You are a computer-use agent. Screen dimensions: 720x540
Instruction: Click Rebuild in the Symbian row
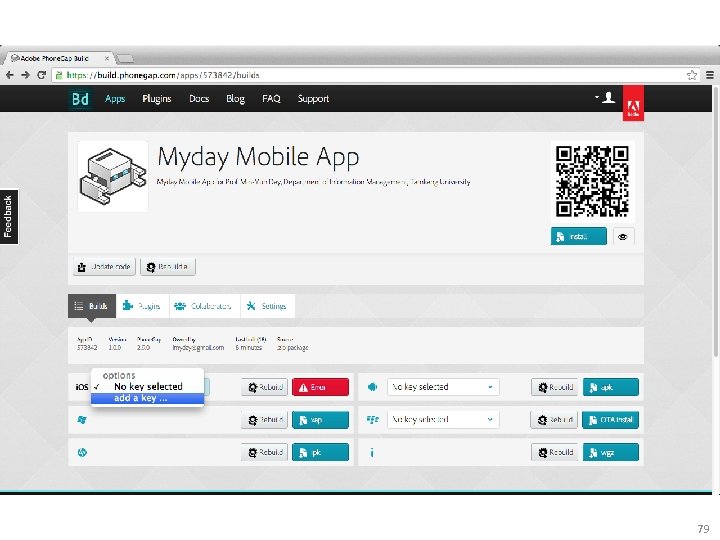(555, 452)
